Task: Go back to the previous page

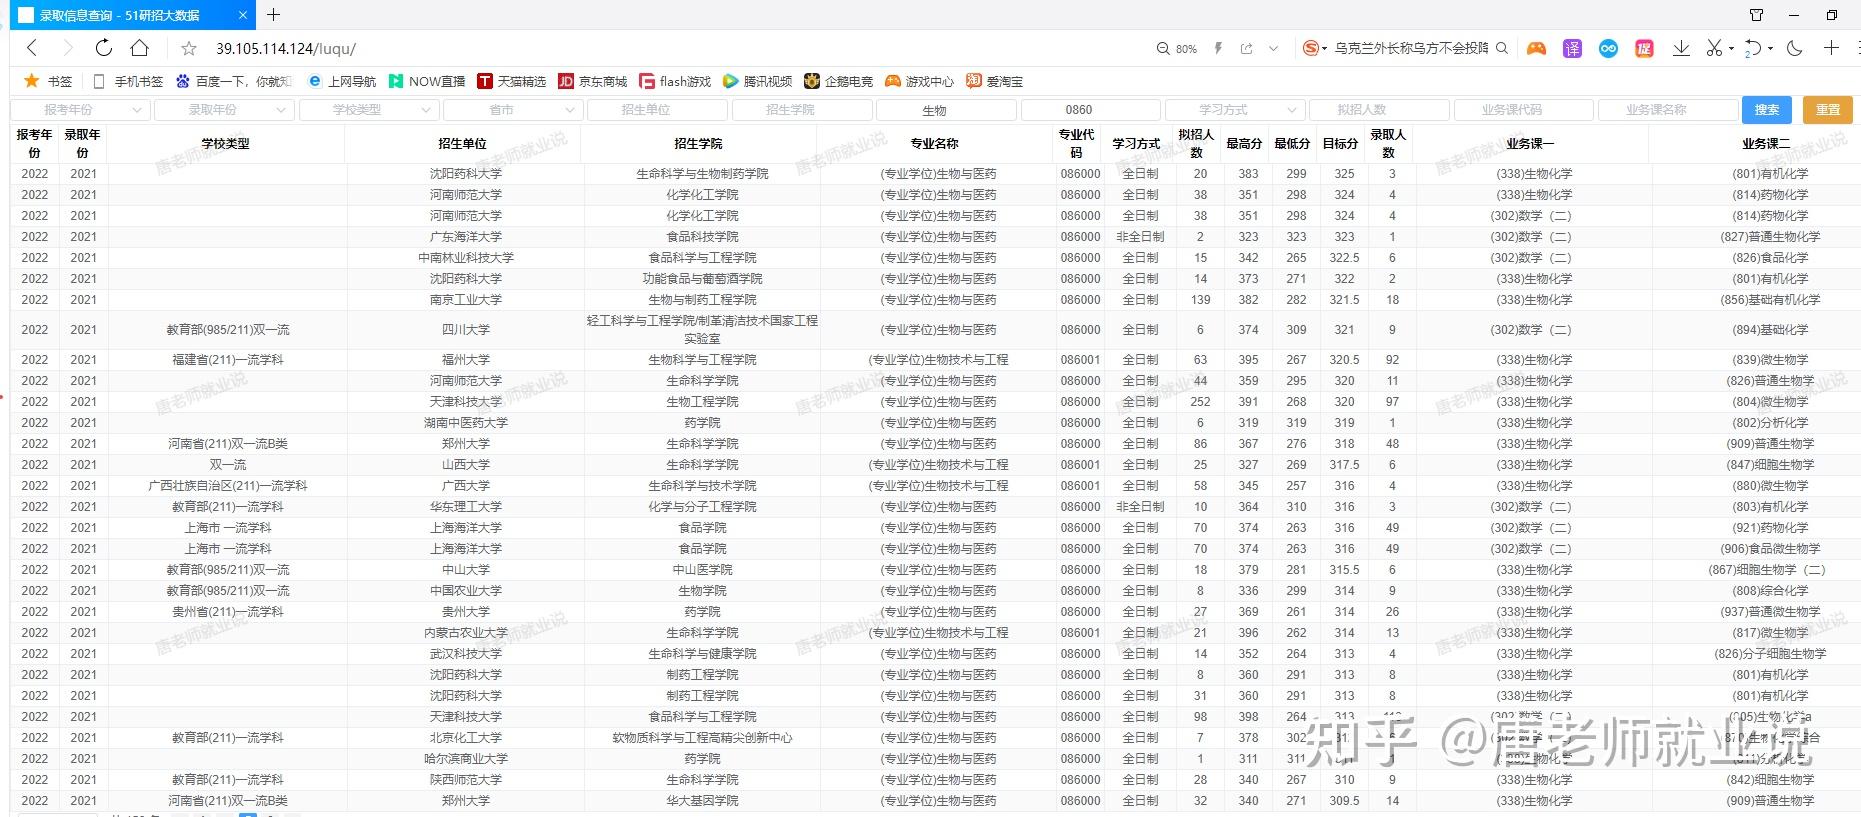Action: 32,48
